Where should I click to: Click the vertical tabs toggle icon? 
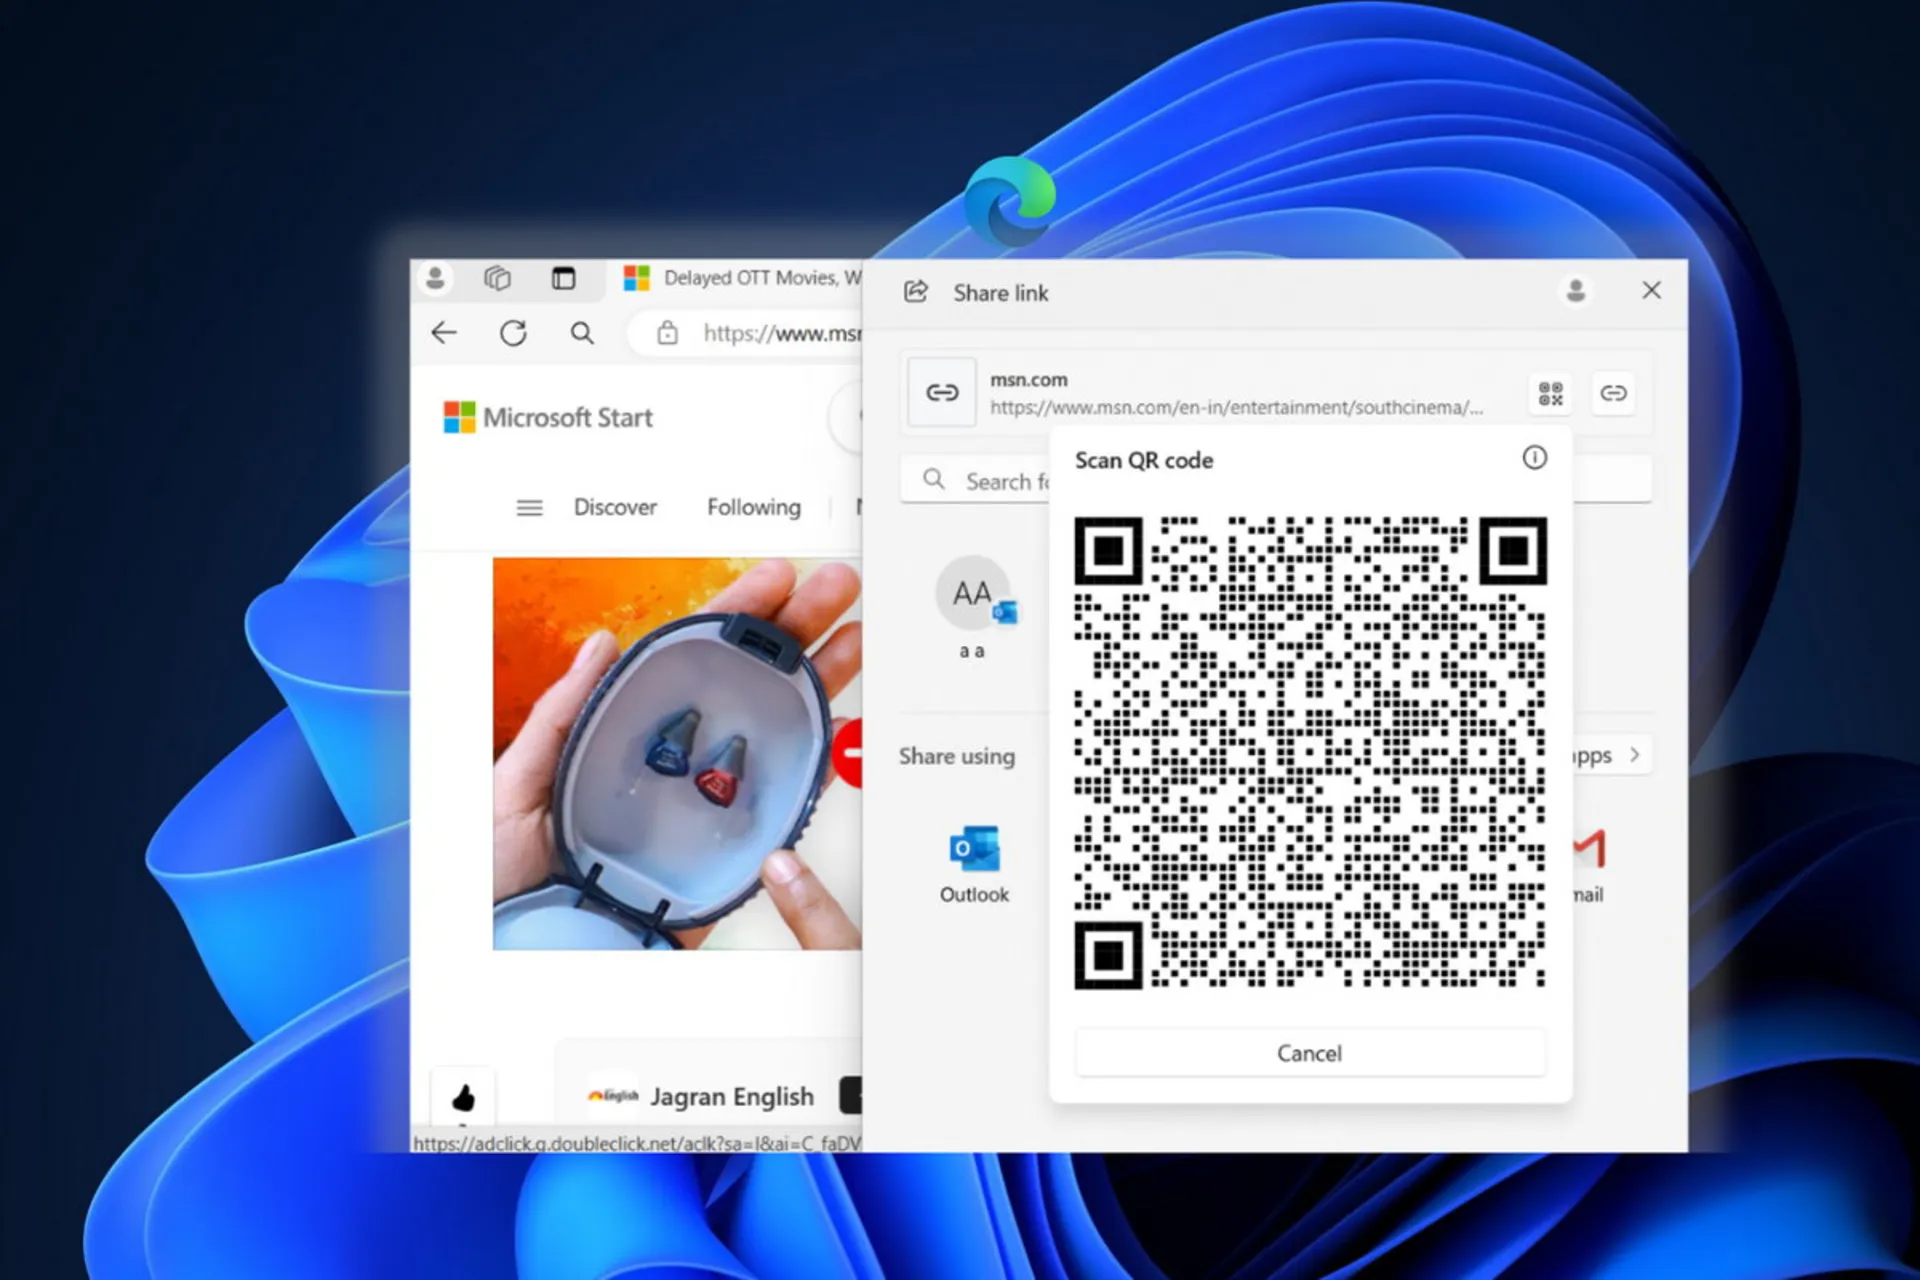[x=565, y=278]
